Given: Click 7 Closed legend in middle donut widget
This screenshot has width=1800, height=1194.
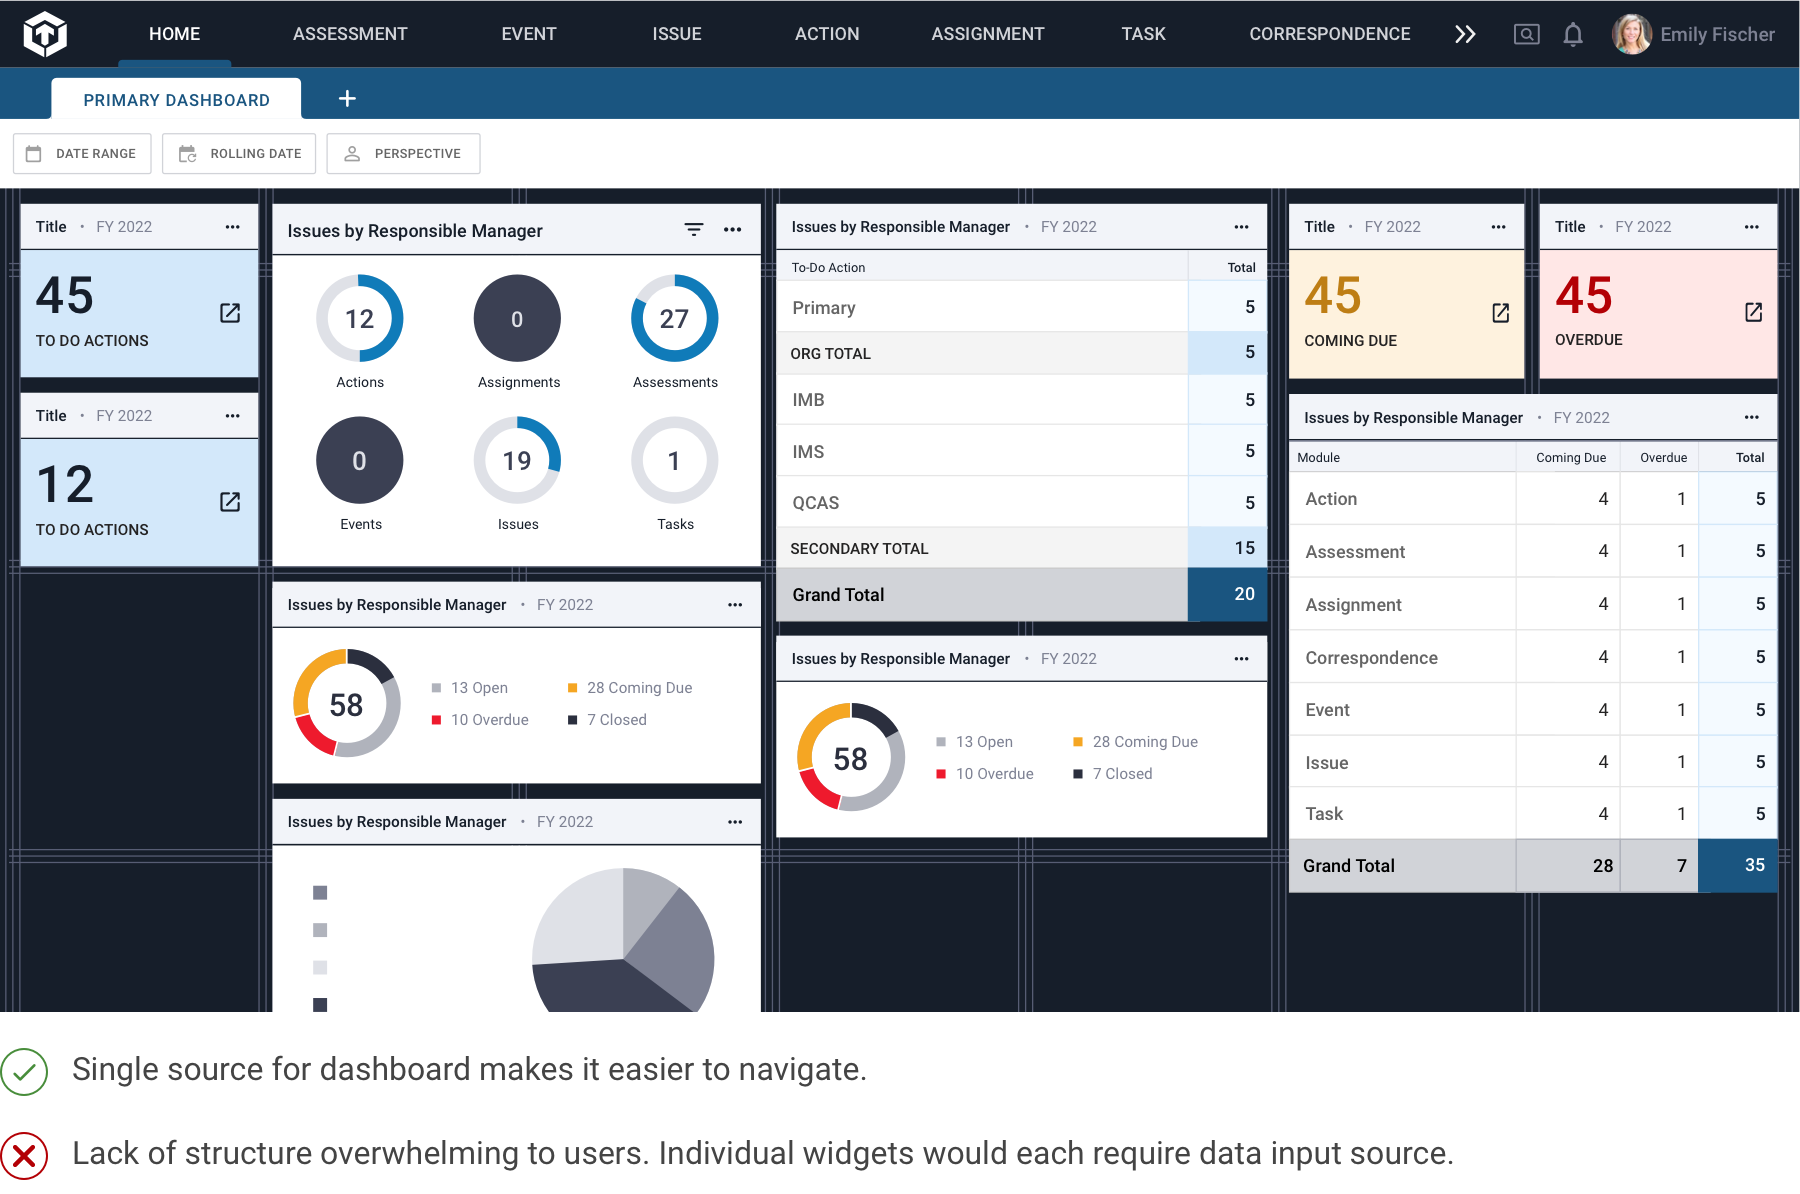Looking at the screenshot, I should 1113,773.
